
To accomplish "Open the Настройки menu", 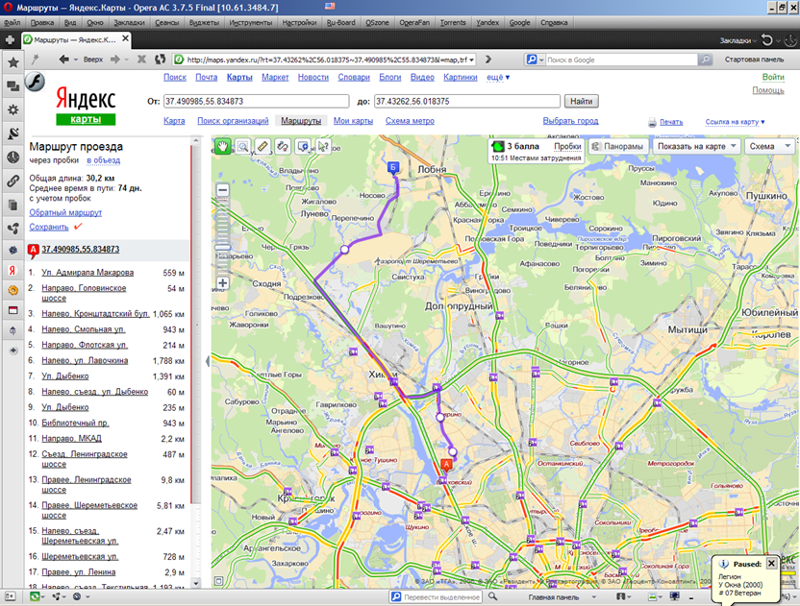I will point(299,22).
